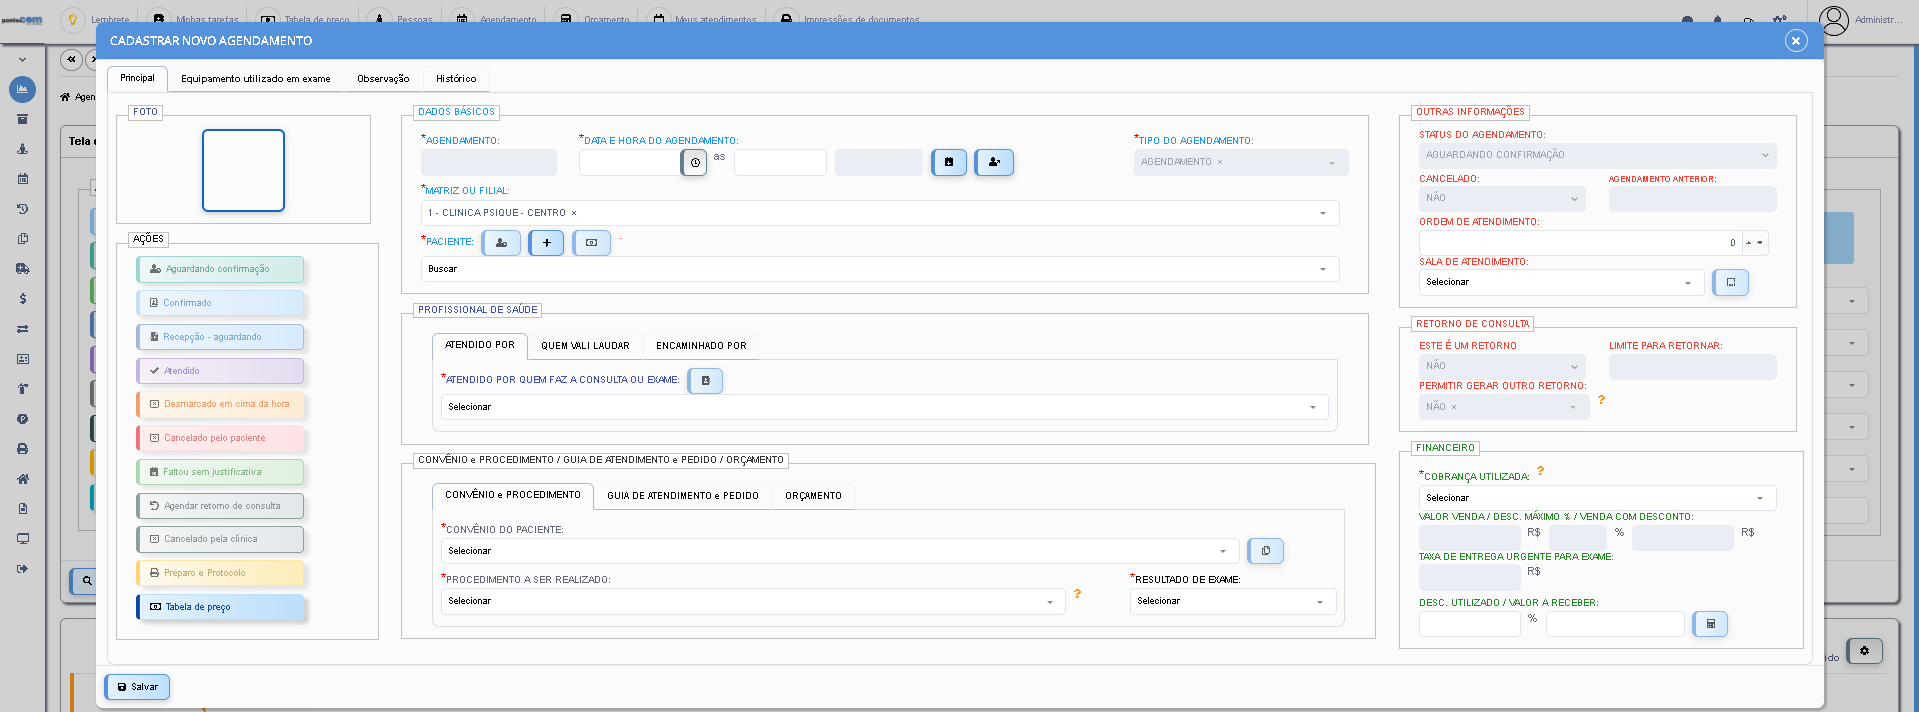The height and width of the screenshot is (712, 1919).
Task: Open the Resultado de Exame dropdown
Action: [1233, 601]
